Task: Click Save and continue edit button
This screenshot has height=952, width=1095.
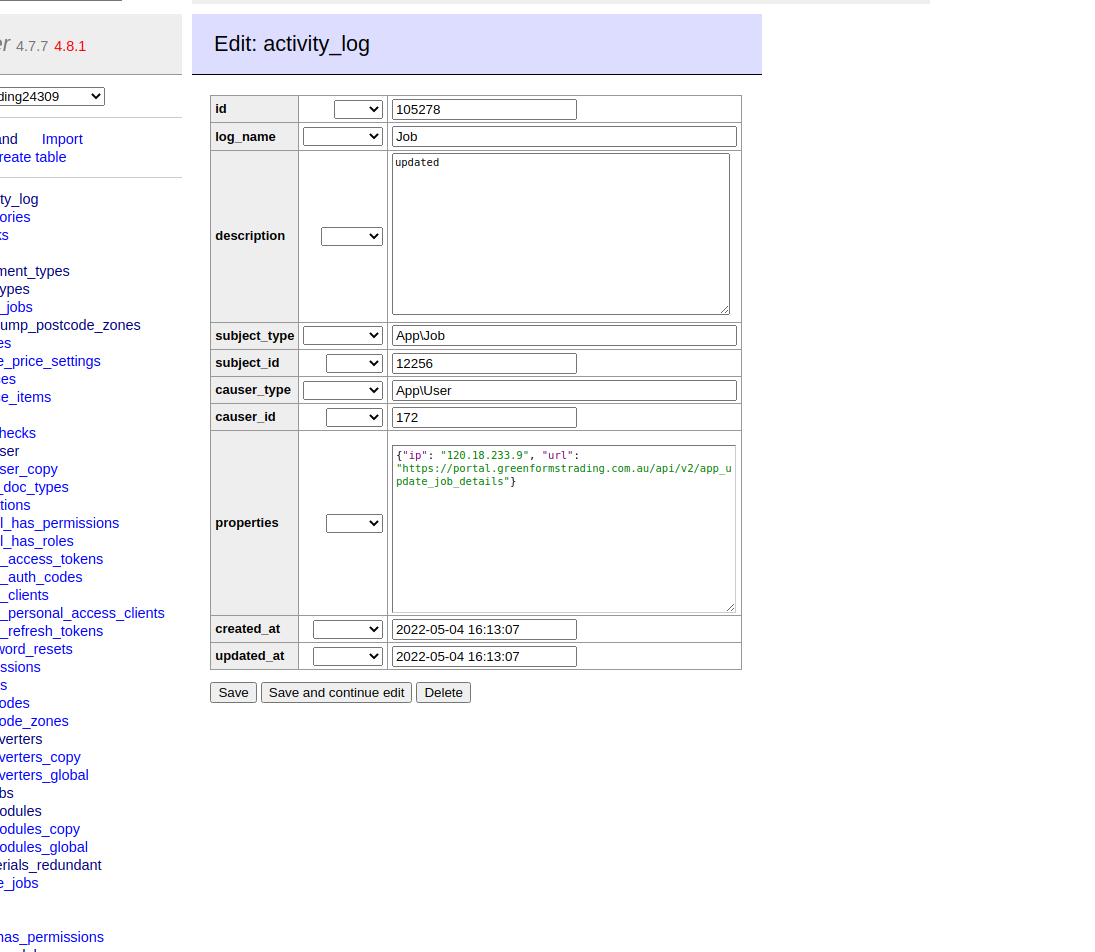Action: pos(336,693)
